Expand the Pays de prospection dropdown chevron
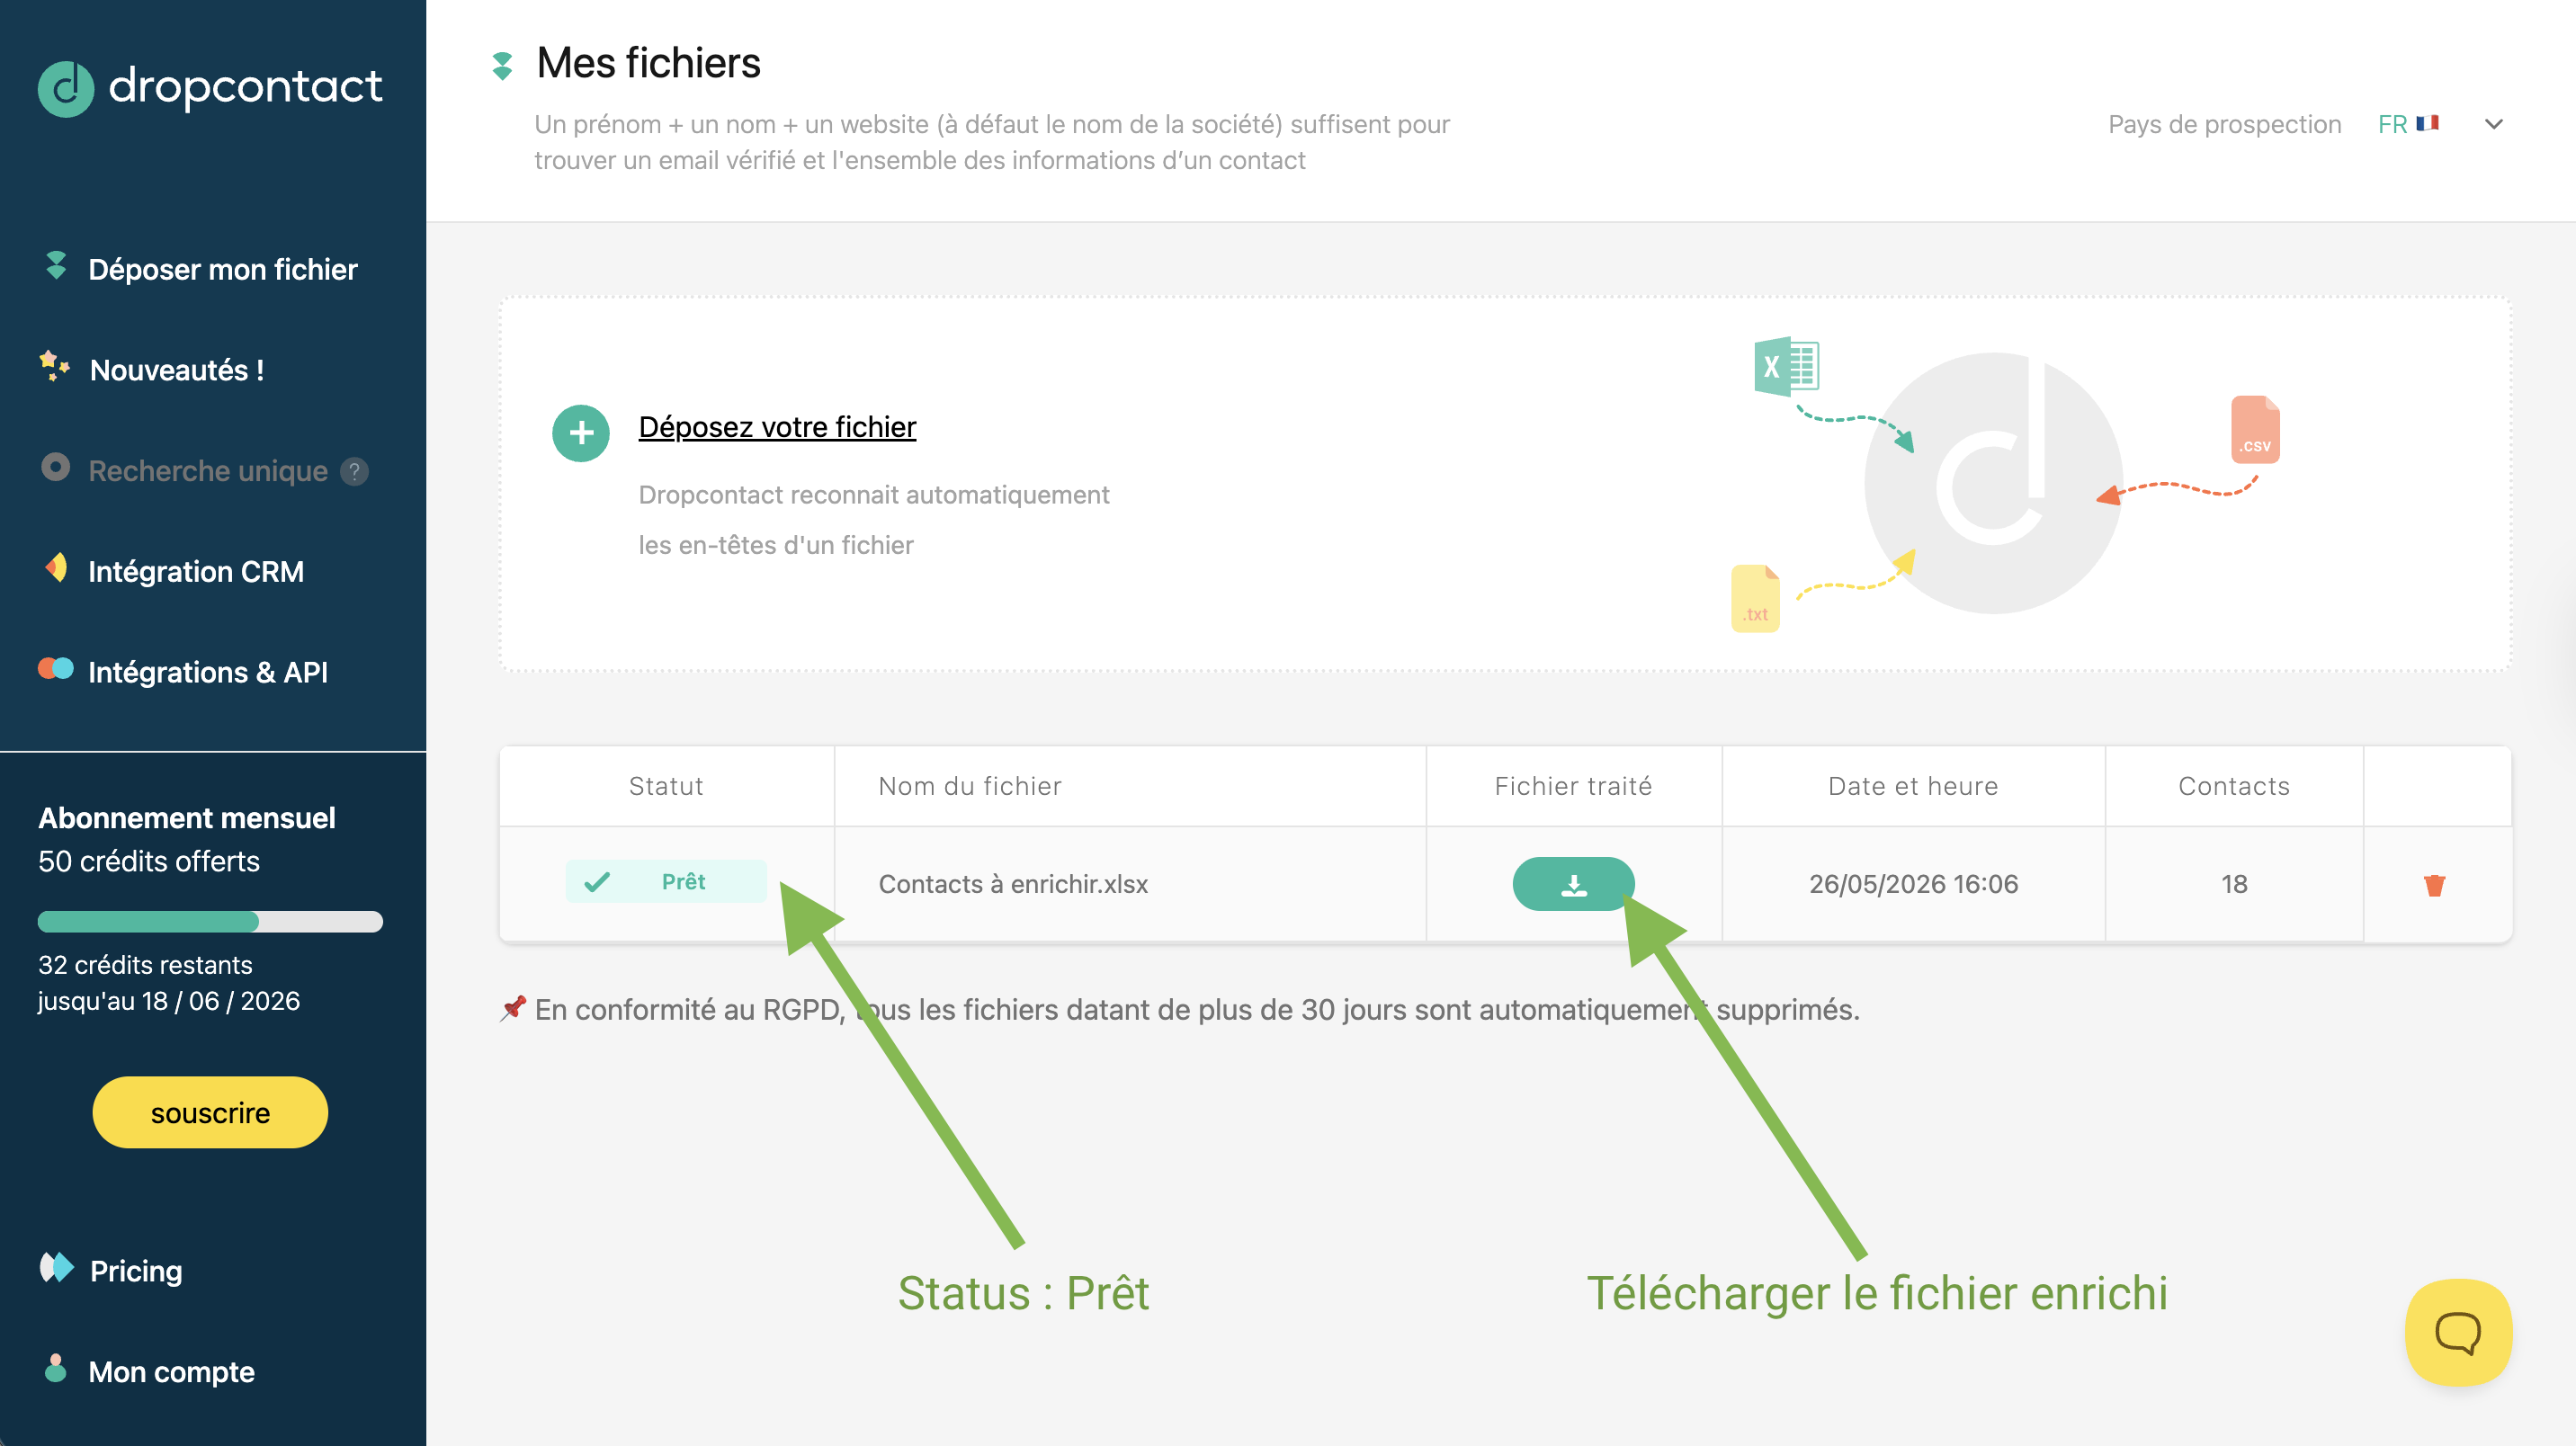2576x1446 pixels. pos(2494,124)
